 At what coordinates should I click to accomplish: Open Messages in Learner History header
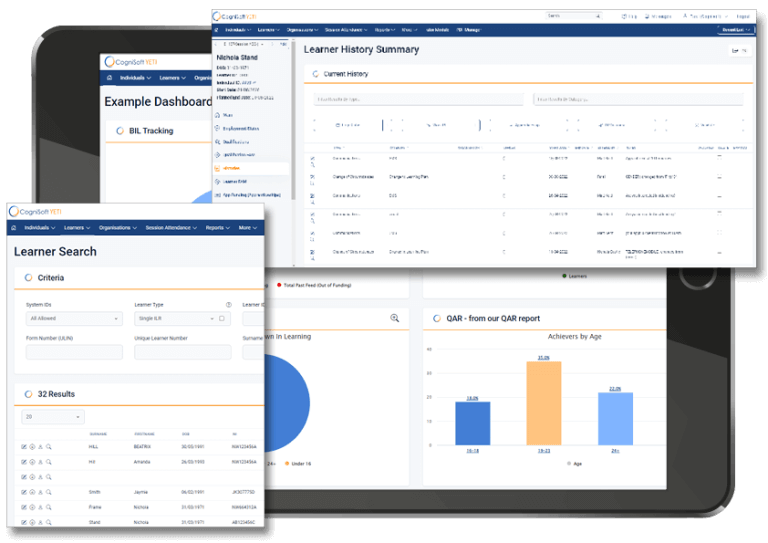(658, 16)
